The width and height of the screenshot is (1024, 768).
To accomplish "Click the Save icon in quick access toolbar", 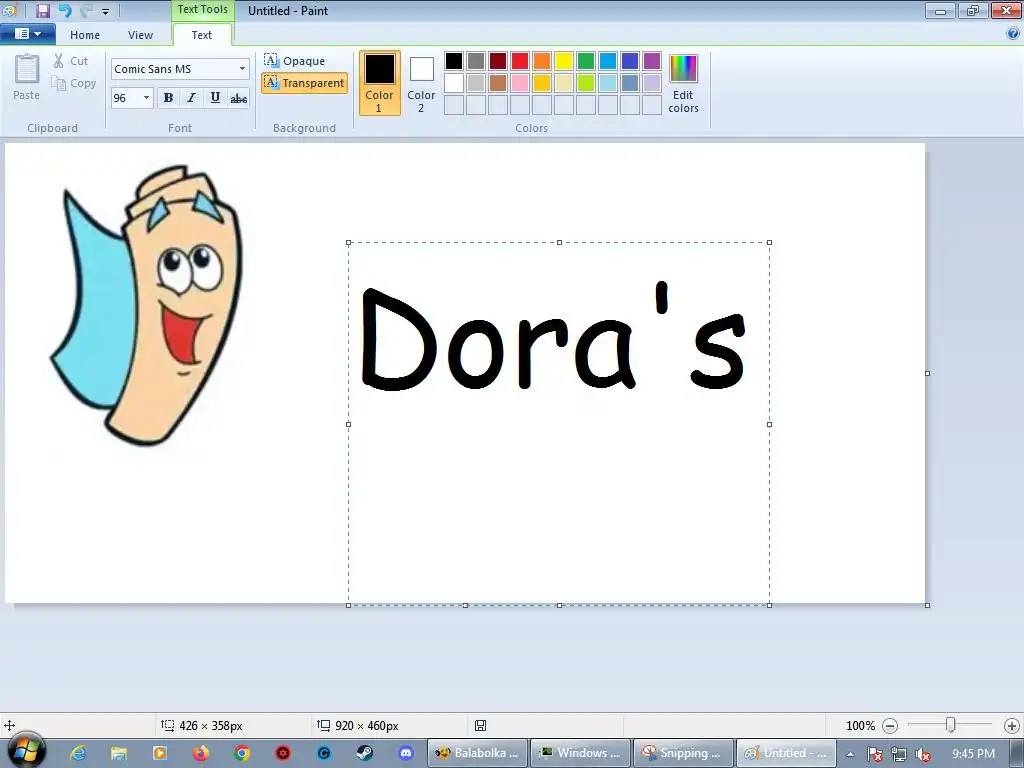I will point(43,10).
